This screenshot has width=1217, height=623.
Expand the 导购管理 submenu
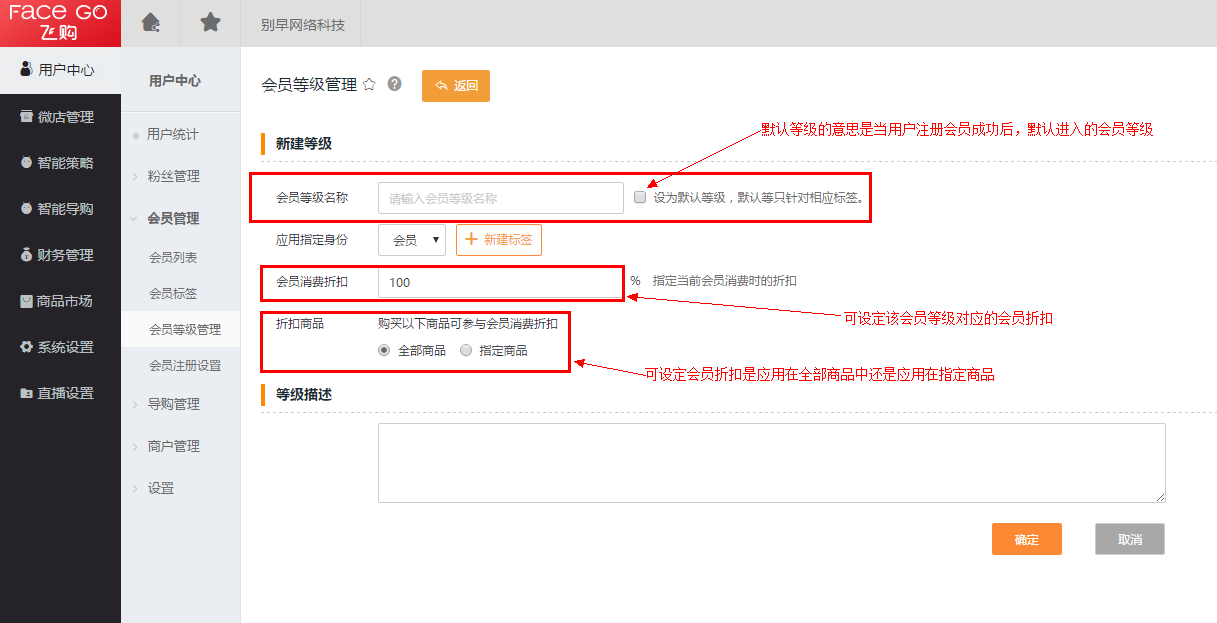[173, 404]
